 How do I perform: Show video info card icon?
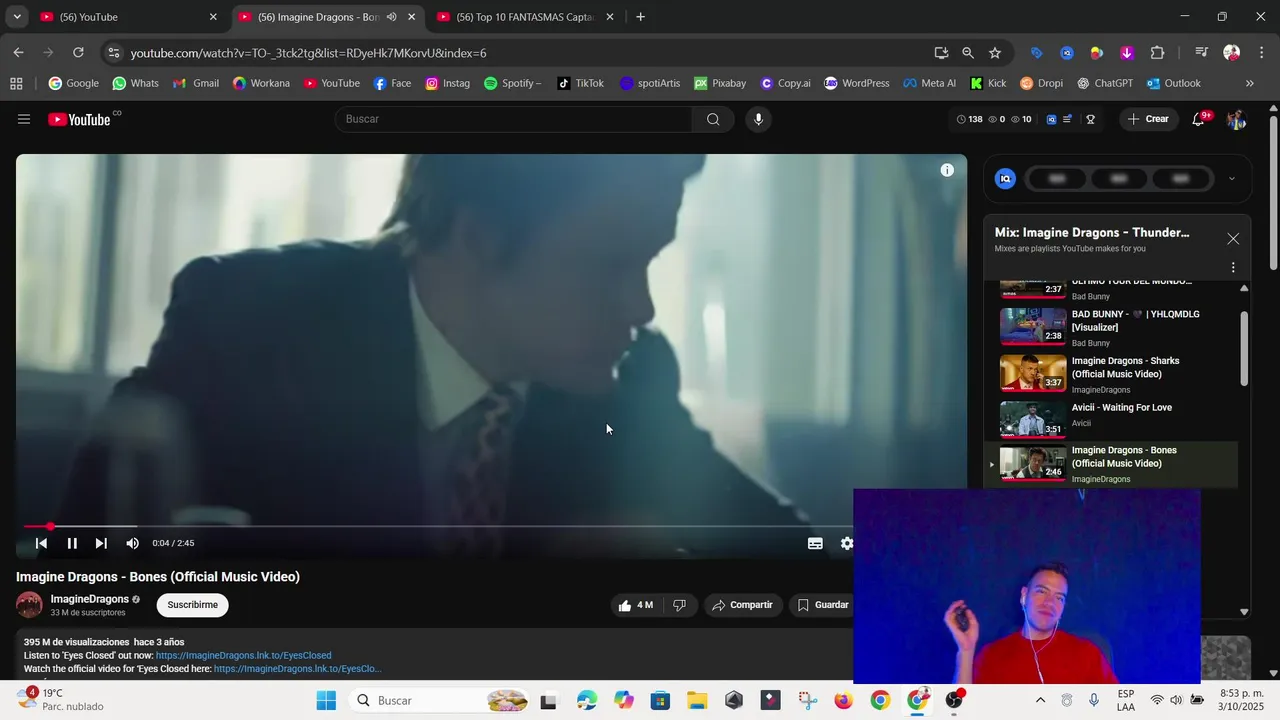click(x=947, y=170)
